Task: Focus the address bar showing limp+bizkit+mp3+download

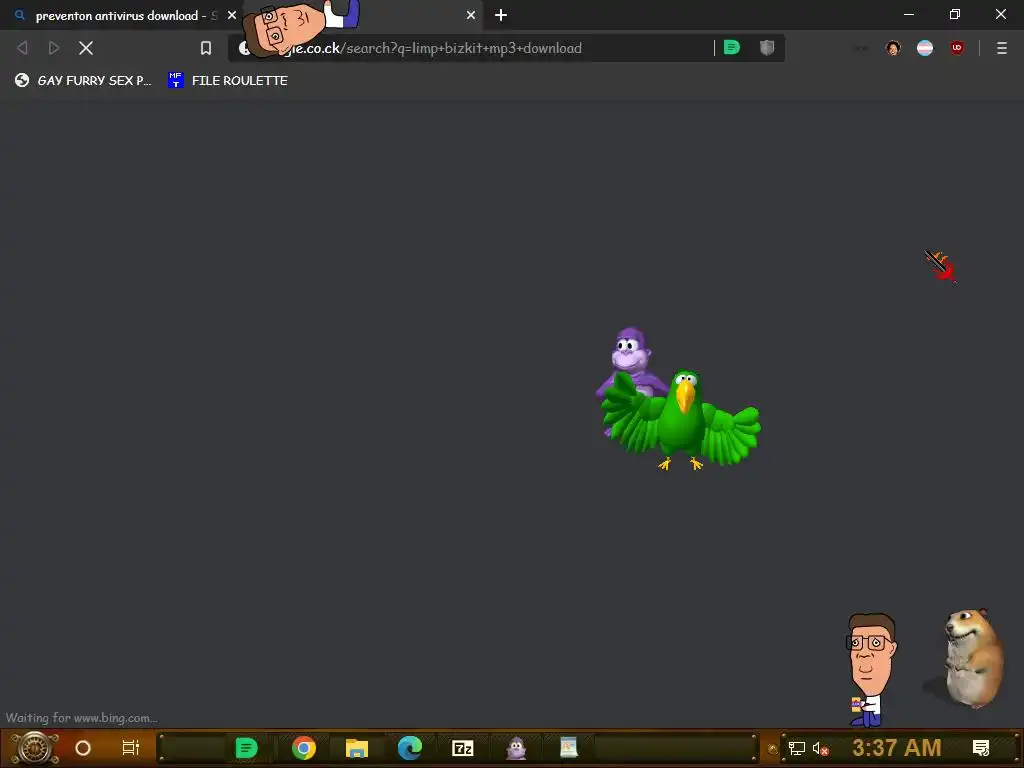Action: (470, 48)
